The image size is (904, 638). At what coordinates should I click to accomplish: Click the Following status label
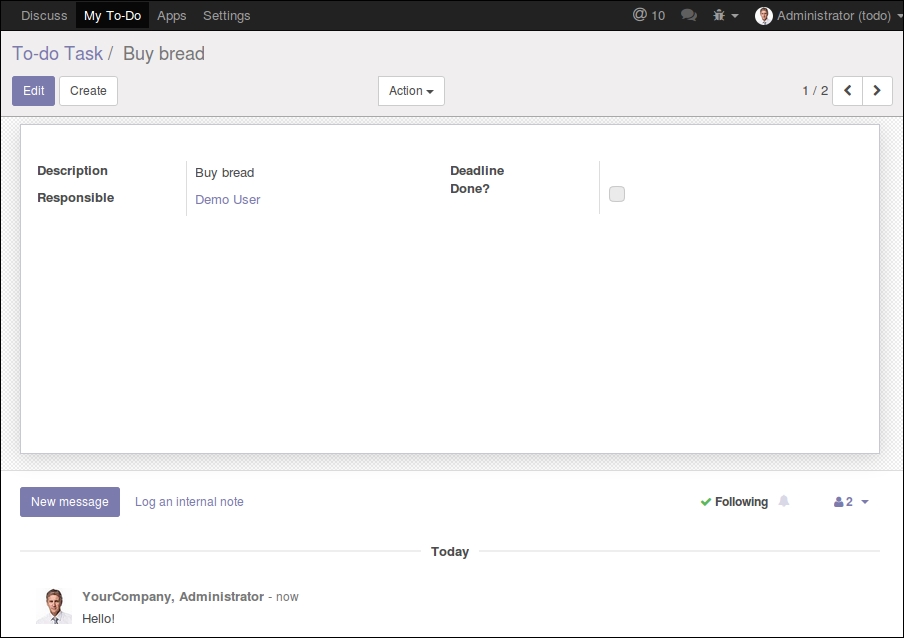(x=741, y=502)
